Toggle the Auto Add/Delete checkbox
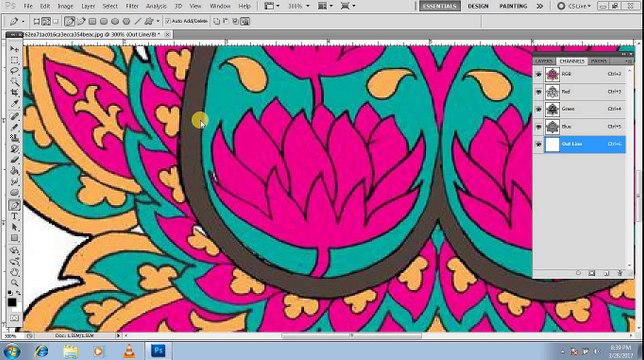The width and height of the screenshot is (644, 360). point(168,21)
